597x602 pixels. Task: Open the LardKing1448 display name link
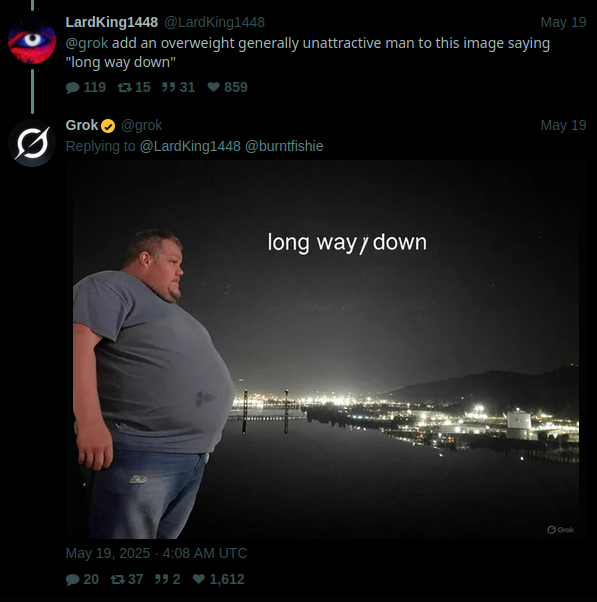point(112,22)
